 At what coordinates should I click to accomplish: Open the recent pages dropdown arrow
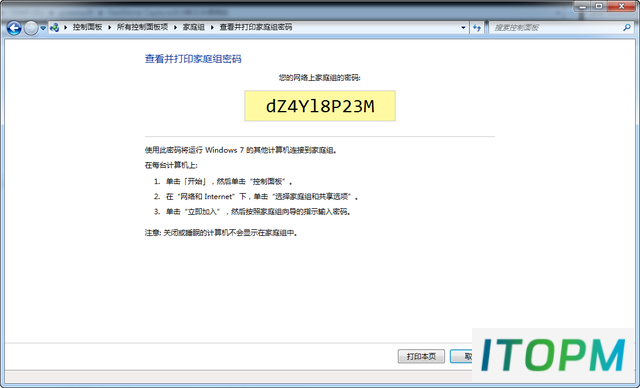point(43,28)
